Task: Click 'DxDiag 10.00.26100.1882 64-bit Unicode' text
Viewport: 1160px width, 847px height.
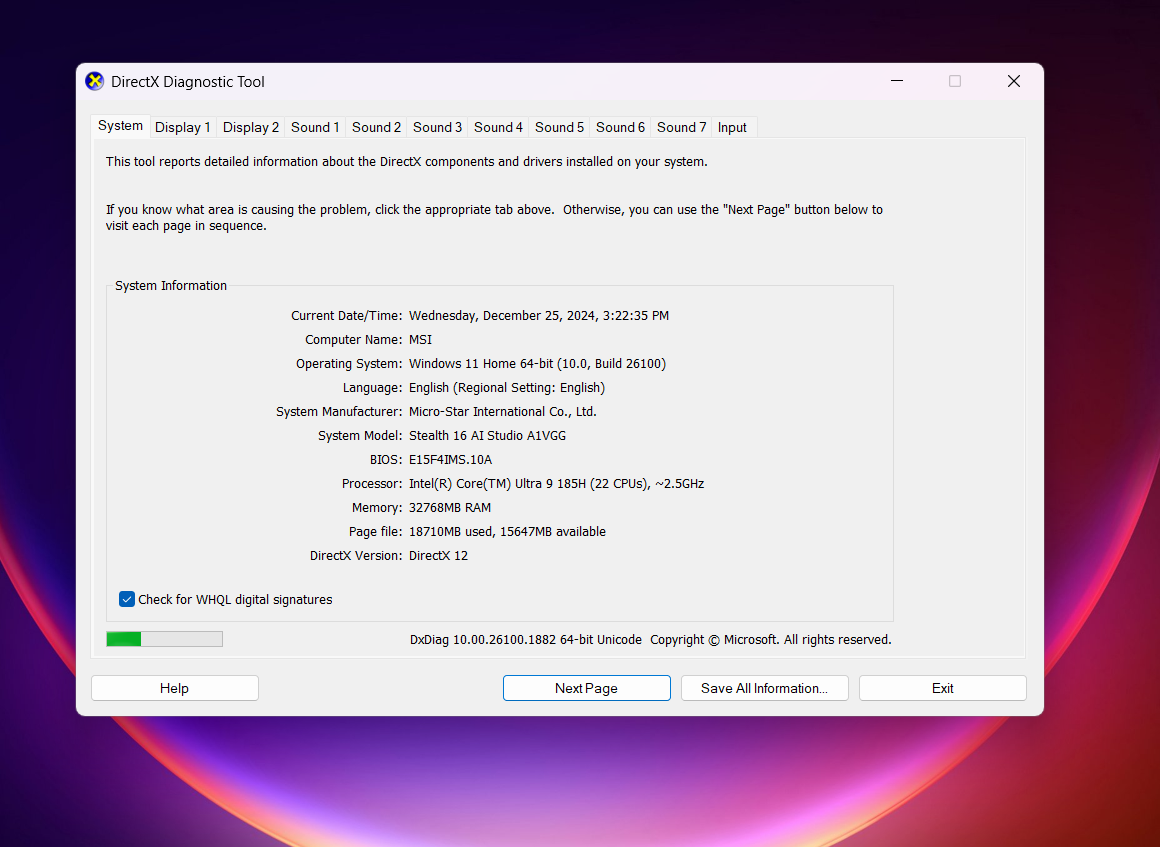Action: coord(526,640)
